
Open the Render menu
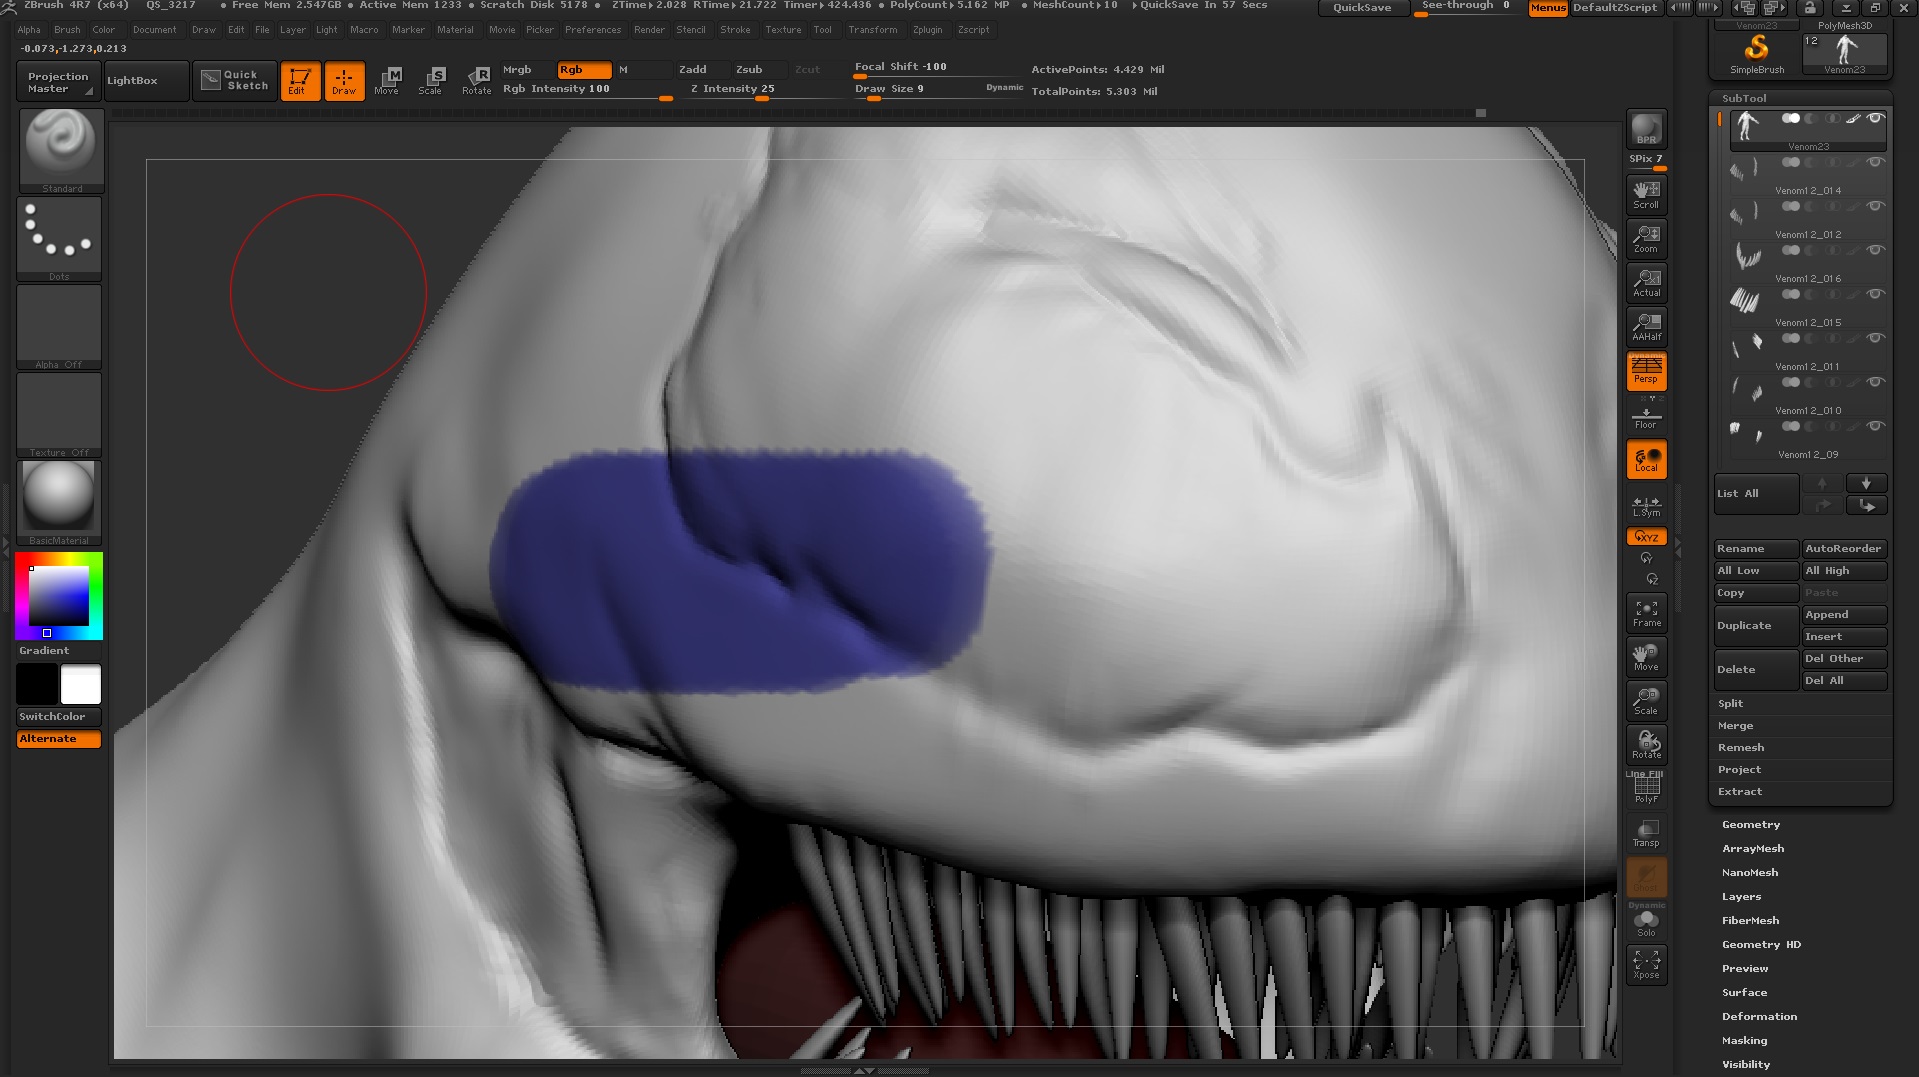[649, 30]
